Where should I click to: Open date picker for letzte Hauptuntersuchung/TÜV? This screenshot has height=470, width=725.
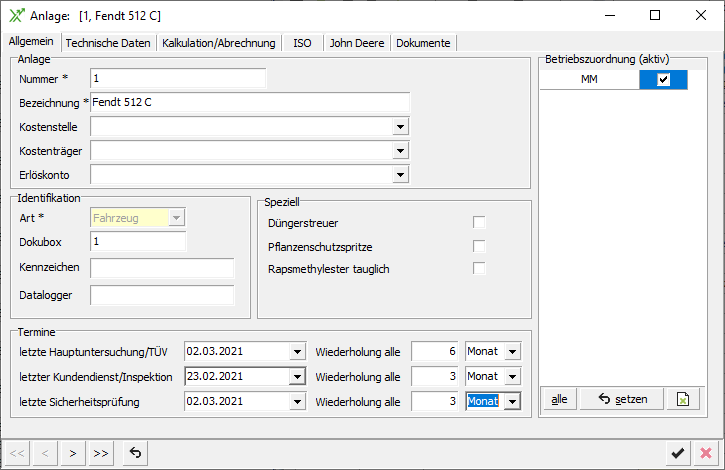(x=296, y=352)
